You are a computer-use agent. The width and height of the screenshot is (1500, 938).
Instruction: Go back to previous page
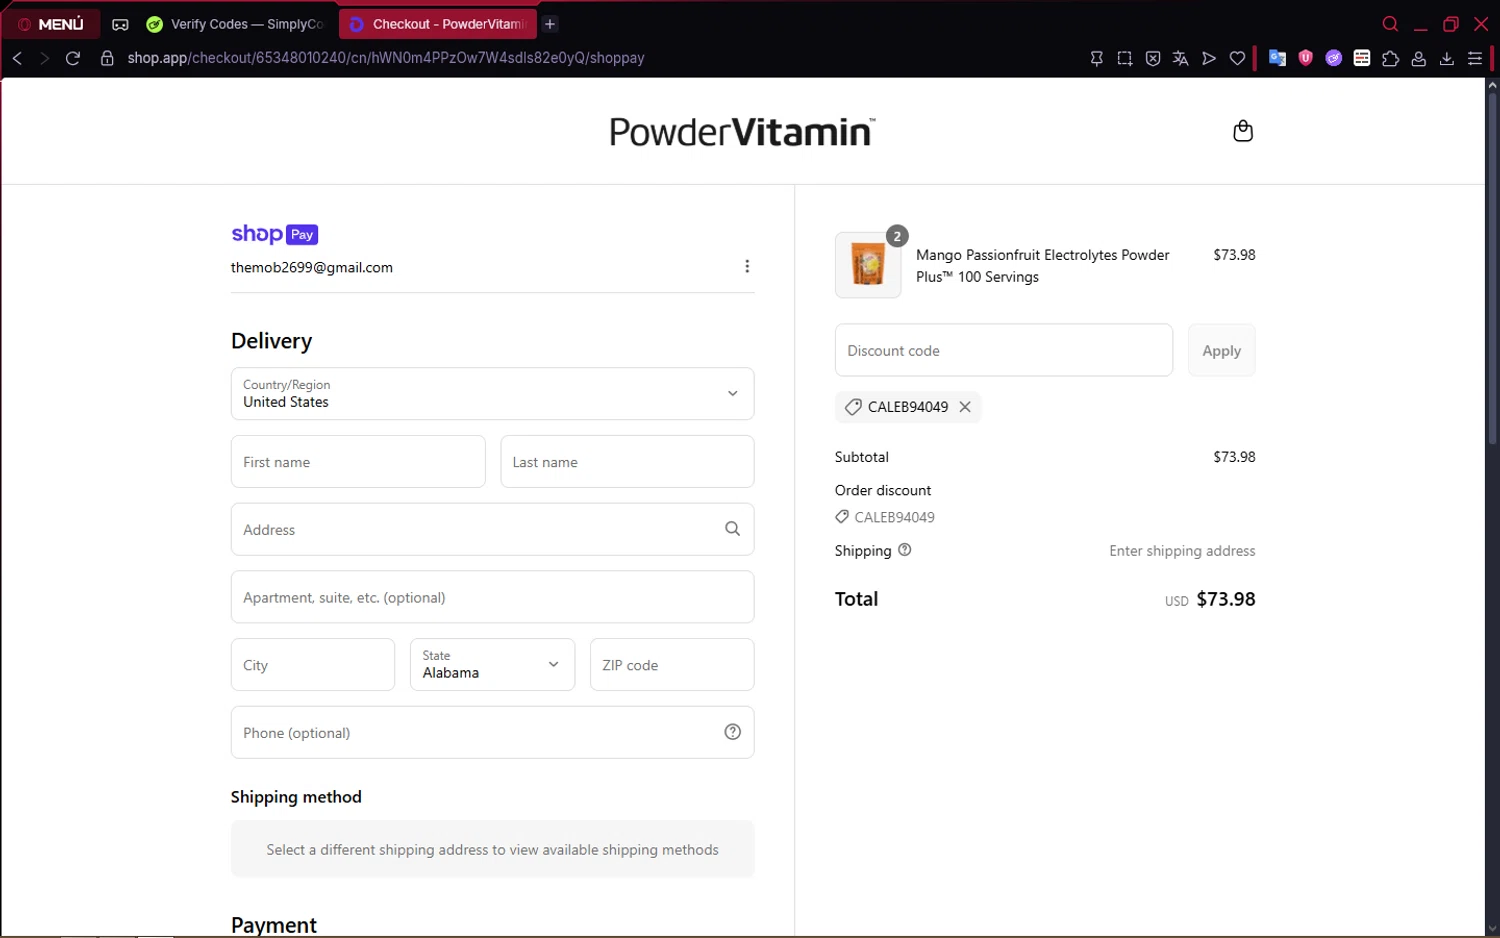point(17,58)
